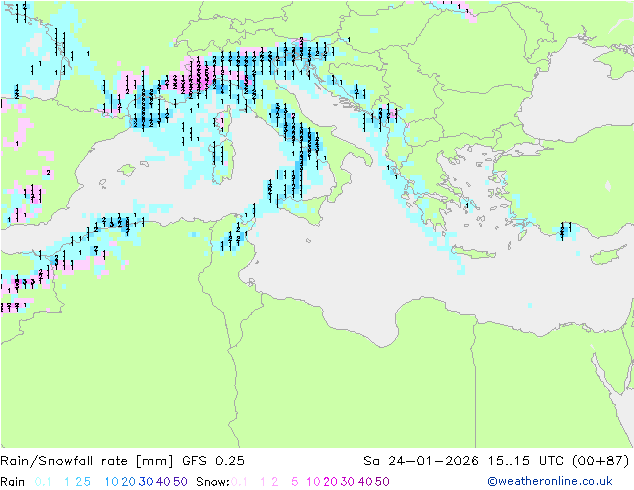Image resolution: width=634 pixels, height=490 pixels.
Task: Select the 'GFS 0.25' model label
Action: [213, 461]
